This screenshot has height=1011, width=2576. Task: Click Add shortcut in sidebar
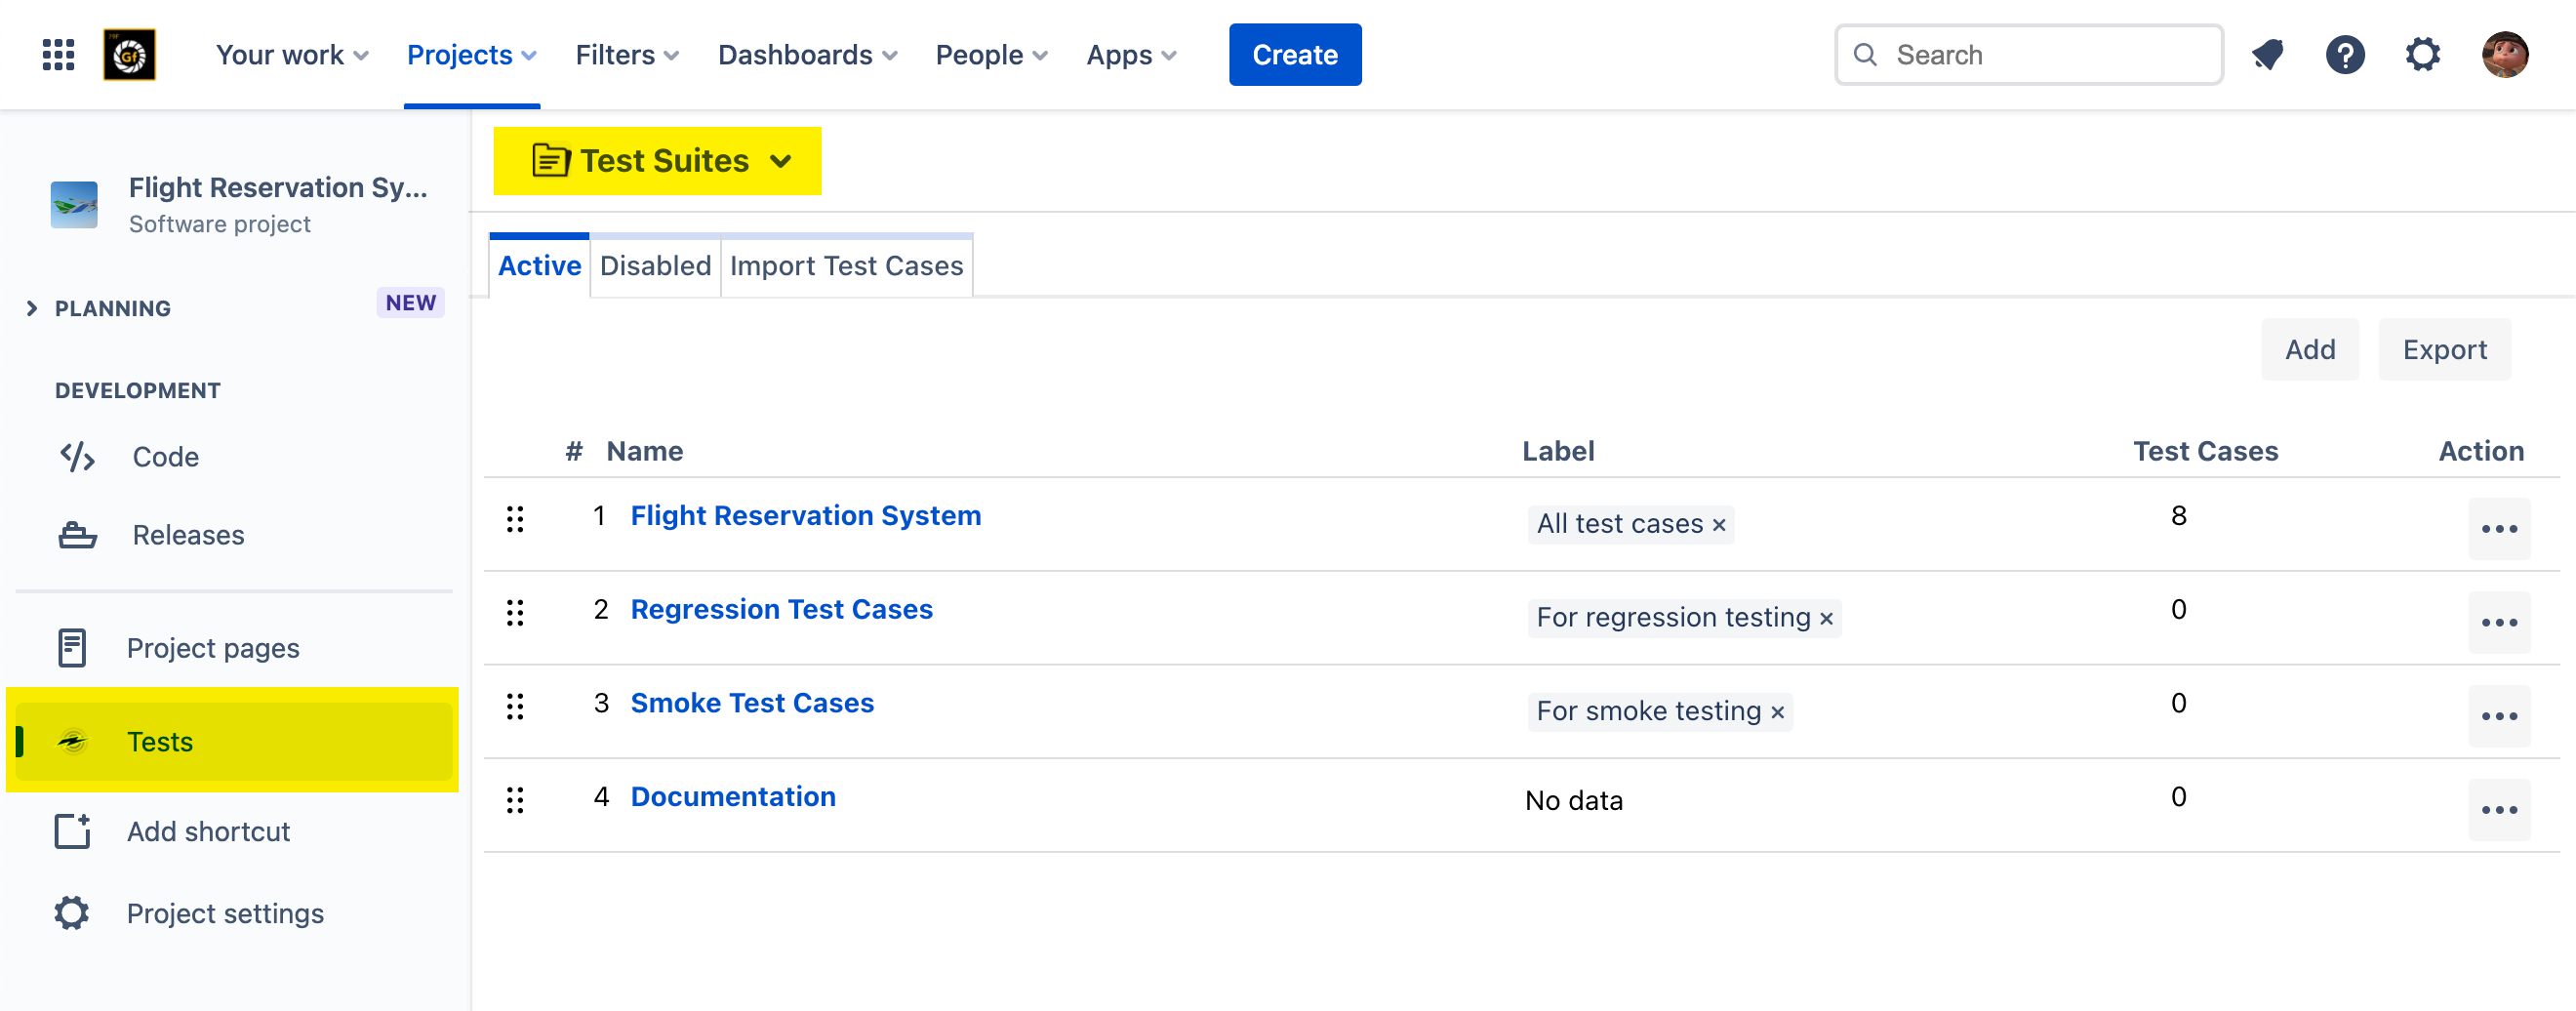tap(208, 831)
